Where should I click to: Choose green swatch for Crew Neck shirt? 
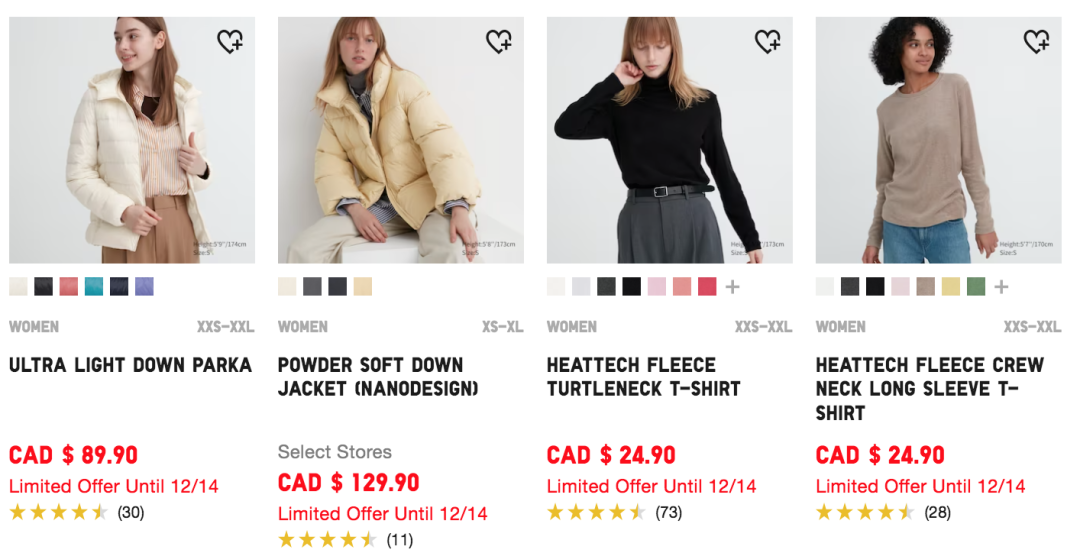coord(976,287)
